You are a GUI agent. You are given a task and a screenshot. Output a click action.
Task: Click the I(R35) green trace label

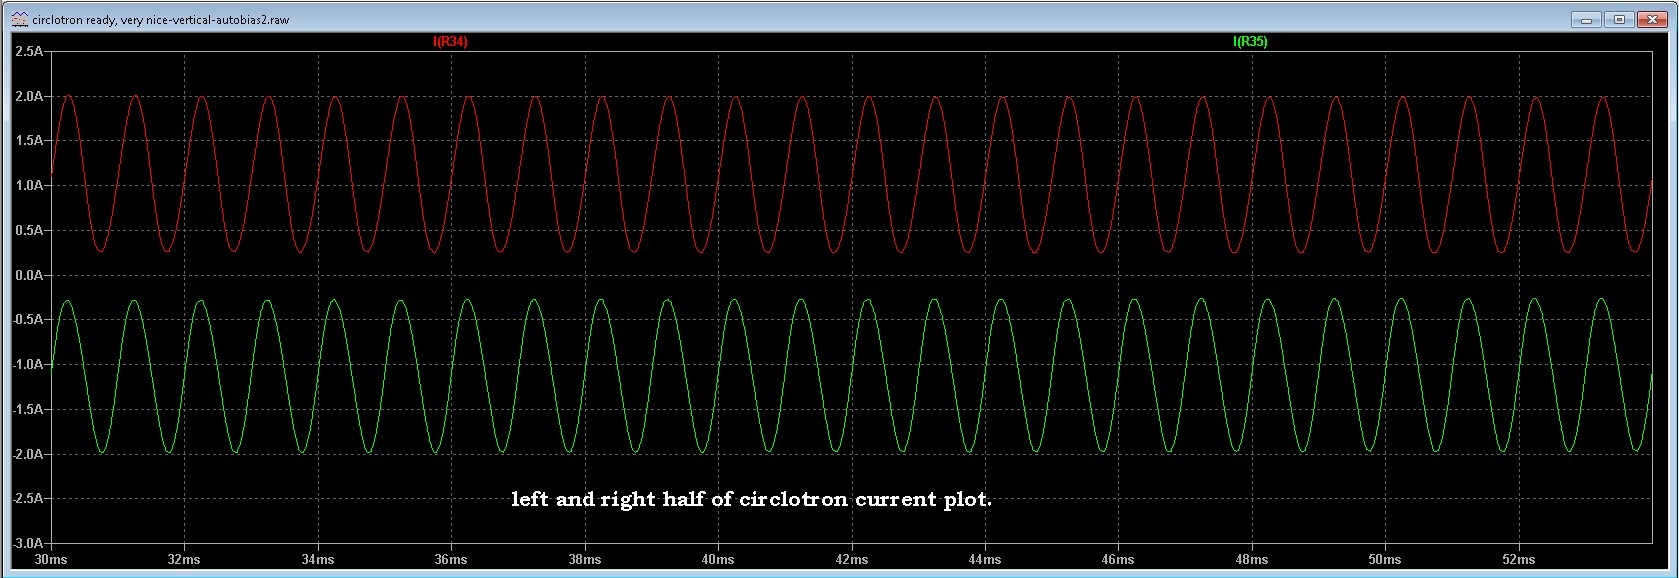[x=1250, y=42]
